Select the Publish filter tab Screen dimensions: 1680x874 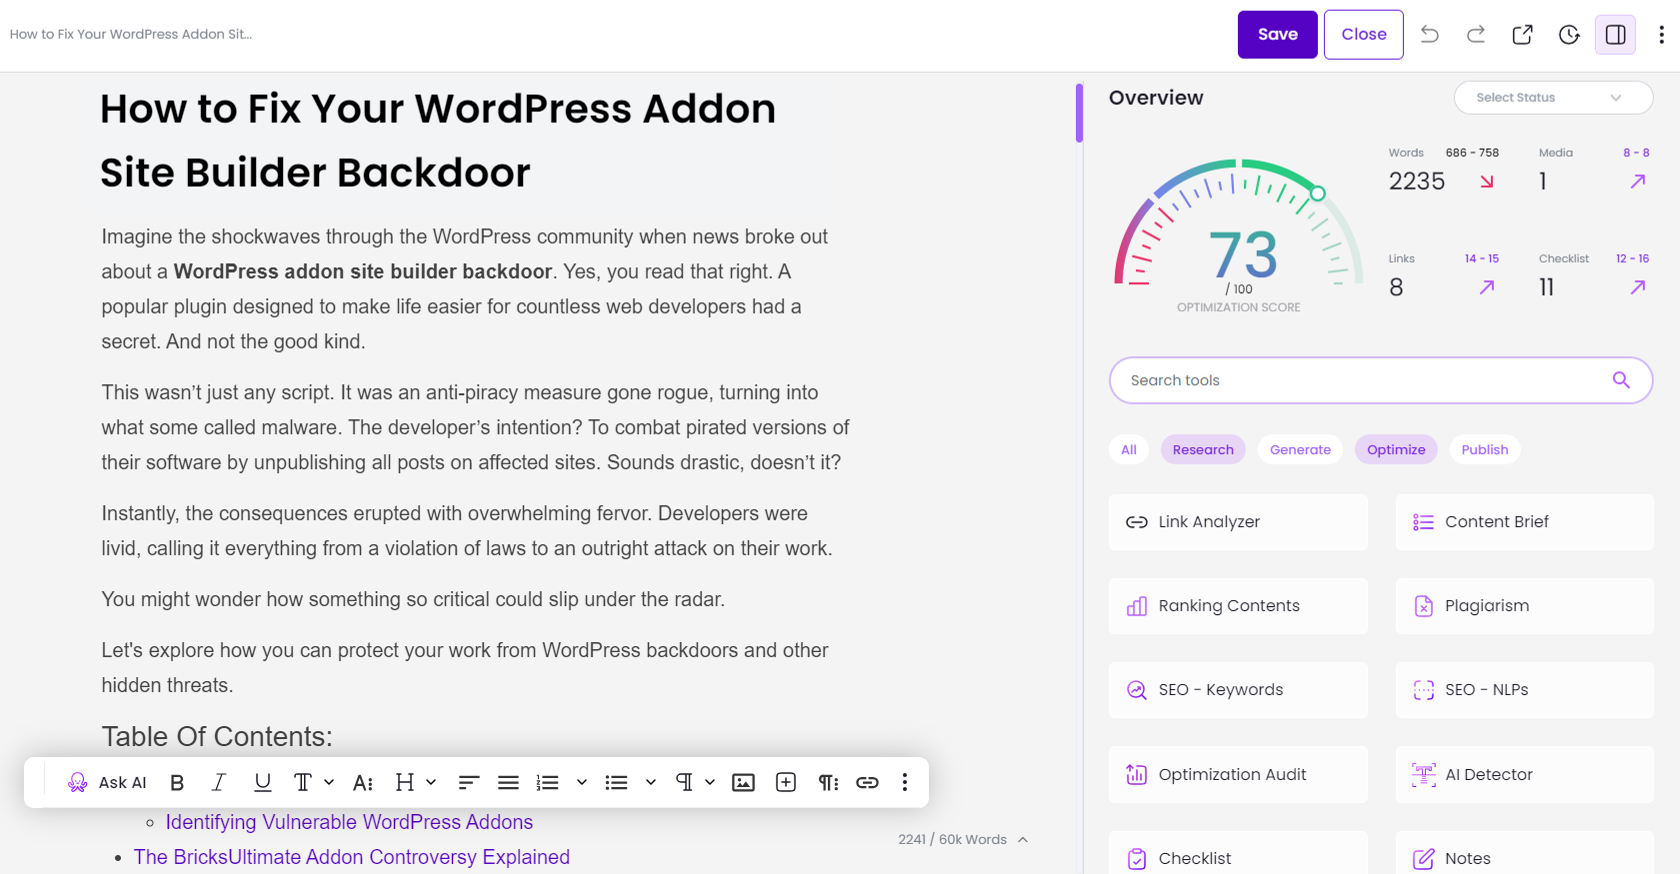1485,450
